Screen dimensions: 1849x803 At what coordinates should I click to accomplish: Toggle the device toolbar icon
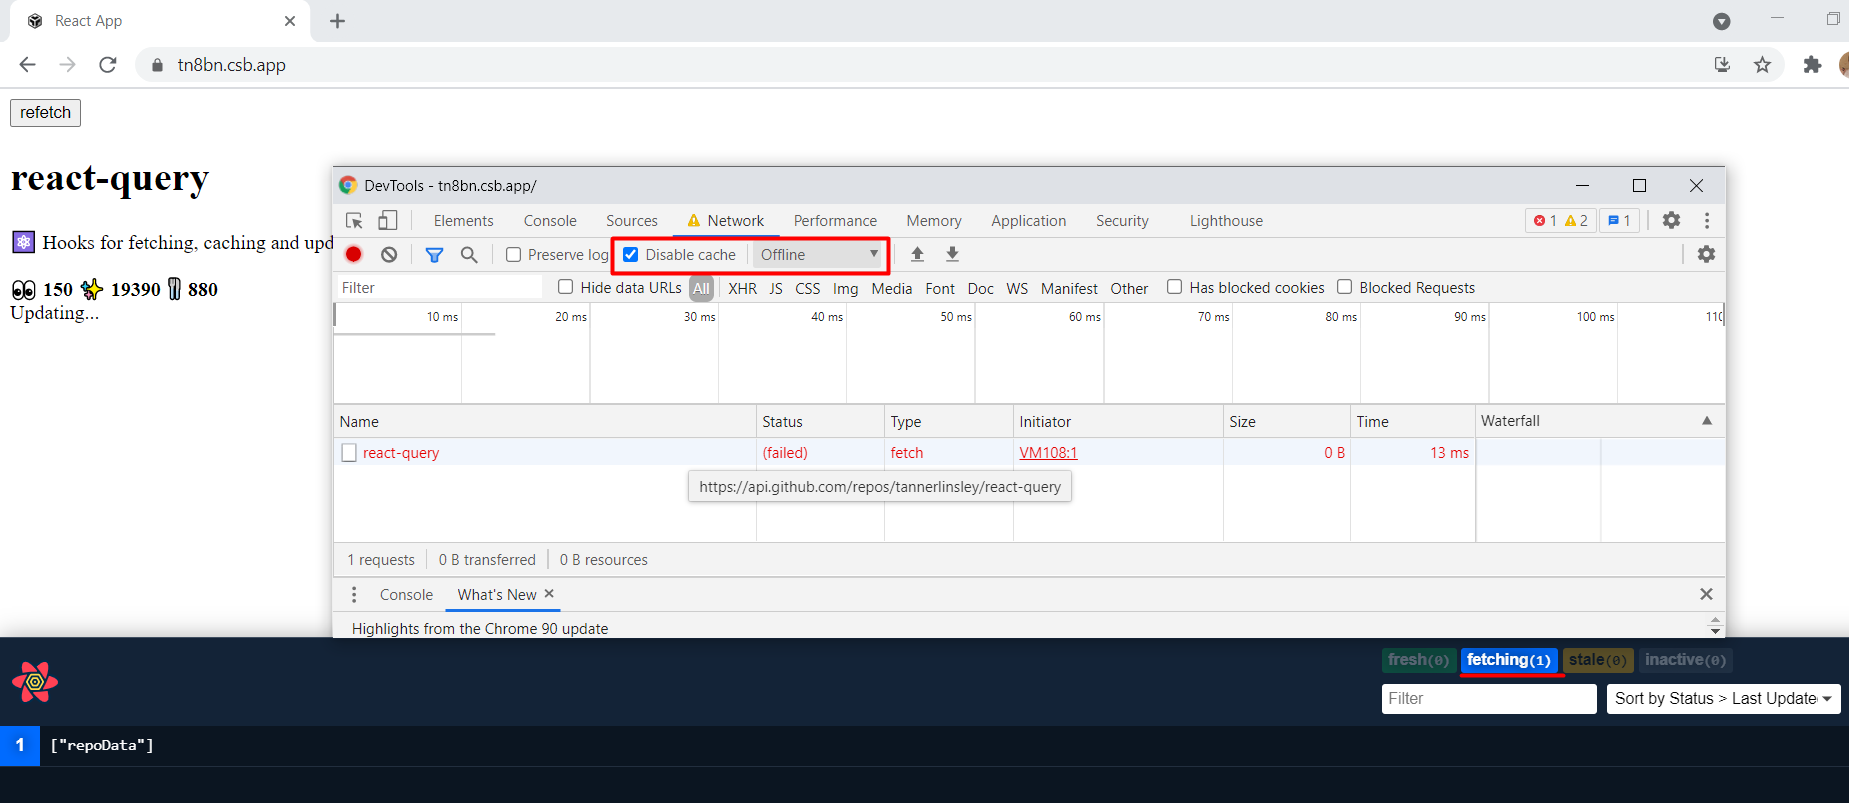[x=388, y=221]
